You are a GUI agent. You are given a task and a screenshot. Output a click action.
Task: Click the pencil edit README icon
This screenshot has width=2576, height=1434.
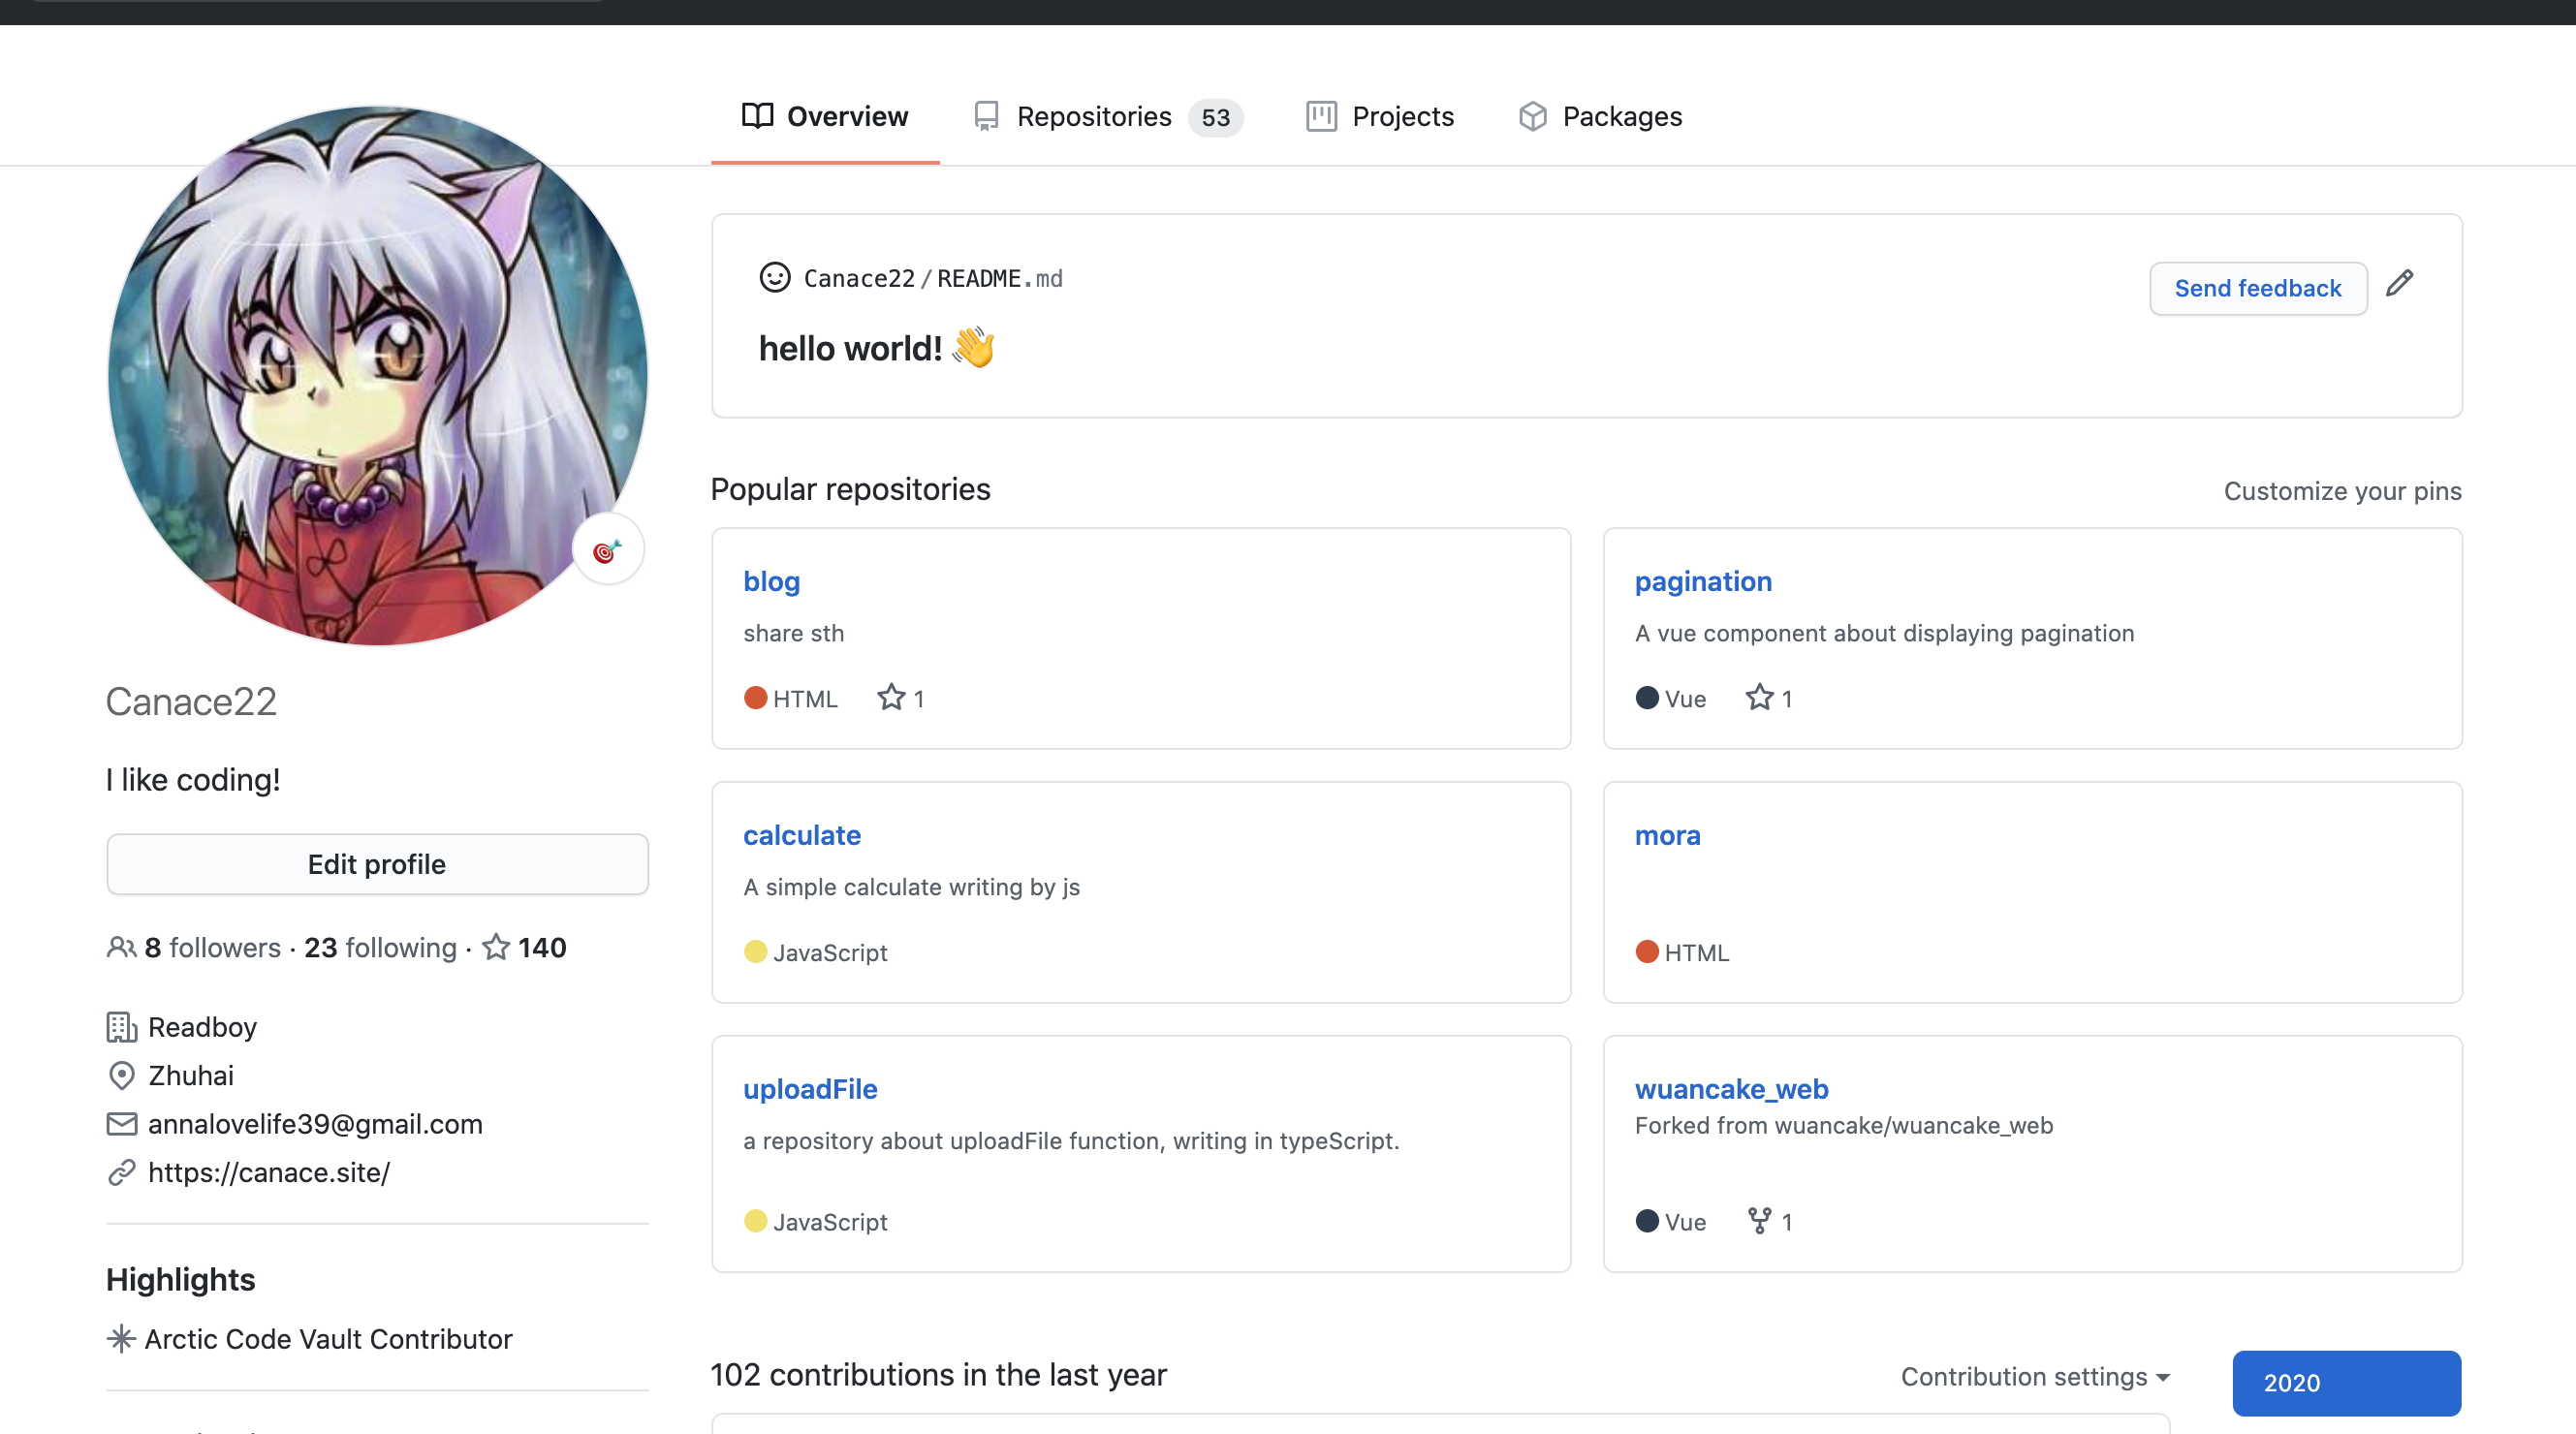click(x=2398, y=284)
